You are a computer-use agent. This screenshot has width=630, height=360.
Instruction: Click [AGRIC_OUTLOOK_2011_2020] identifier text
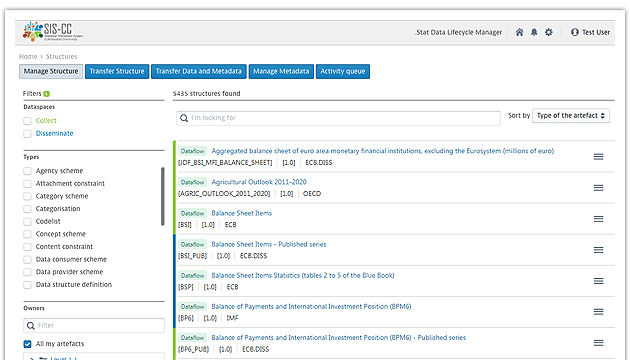[x=224, y=194]
